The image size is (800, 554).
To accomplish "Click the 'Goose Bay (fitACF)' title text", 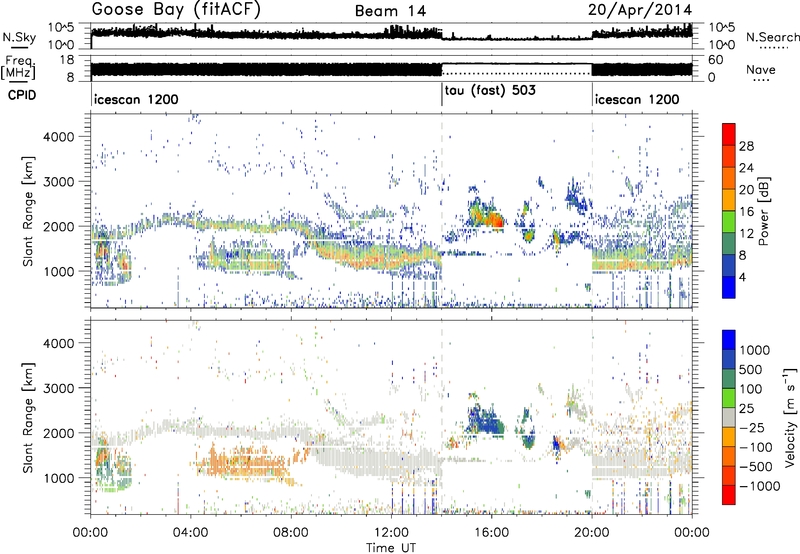I will coord(176,9).
